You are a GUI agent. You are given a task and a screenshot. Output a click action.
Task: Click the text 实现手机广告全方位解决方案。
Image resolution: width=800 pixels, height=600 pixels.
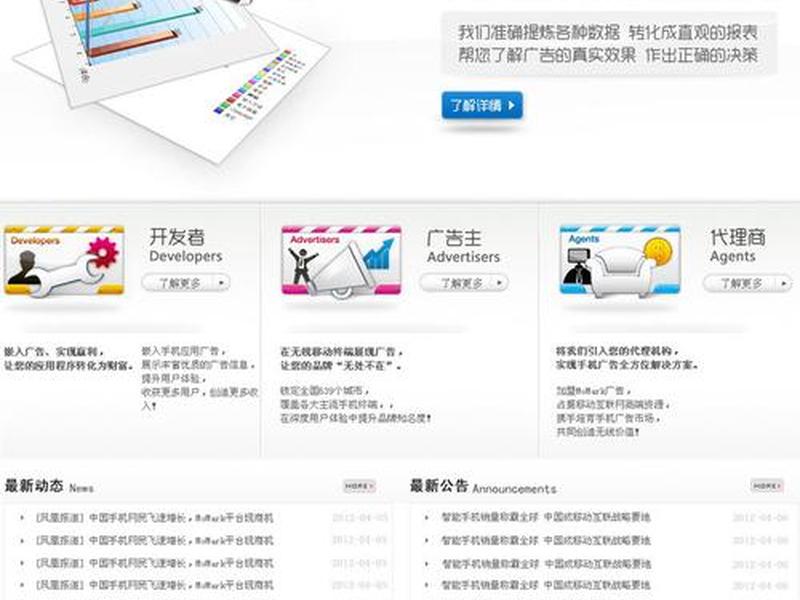628,365
